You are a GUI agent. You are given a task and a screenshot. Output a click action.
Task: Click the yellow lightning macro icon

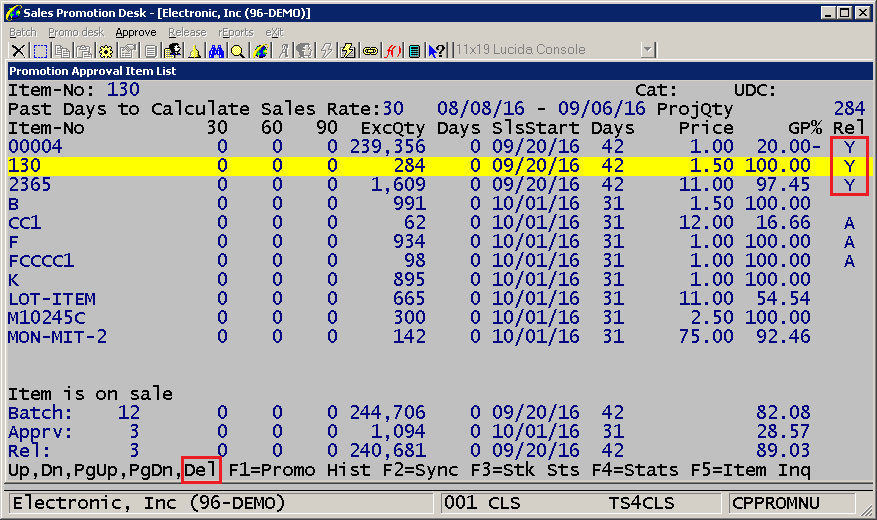pyautogui.click(x=348, y=51)
